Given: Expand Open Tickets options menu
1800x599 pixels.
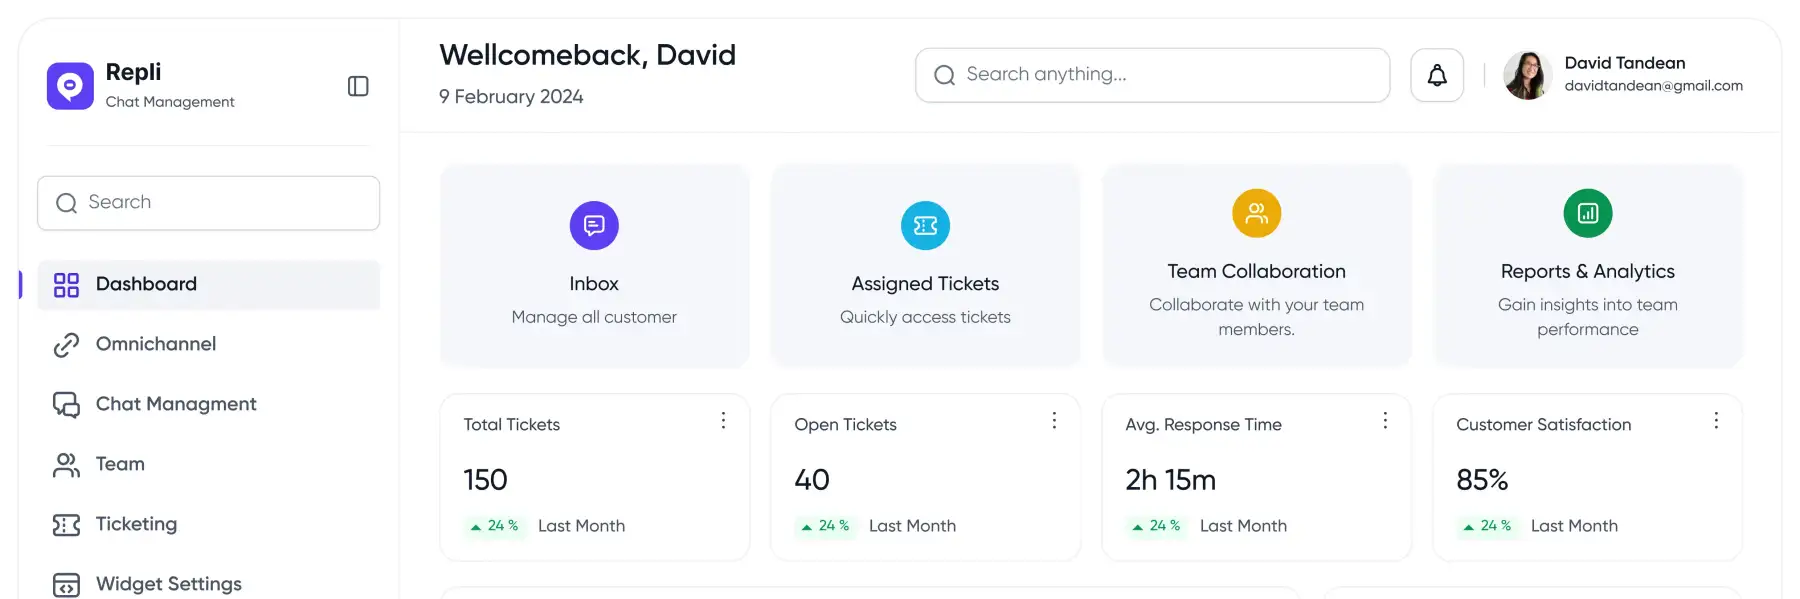Looking at the screenshot, I should (1054, 421).
